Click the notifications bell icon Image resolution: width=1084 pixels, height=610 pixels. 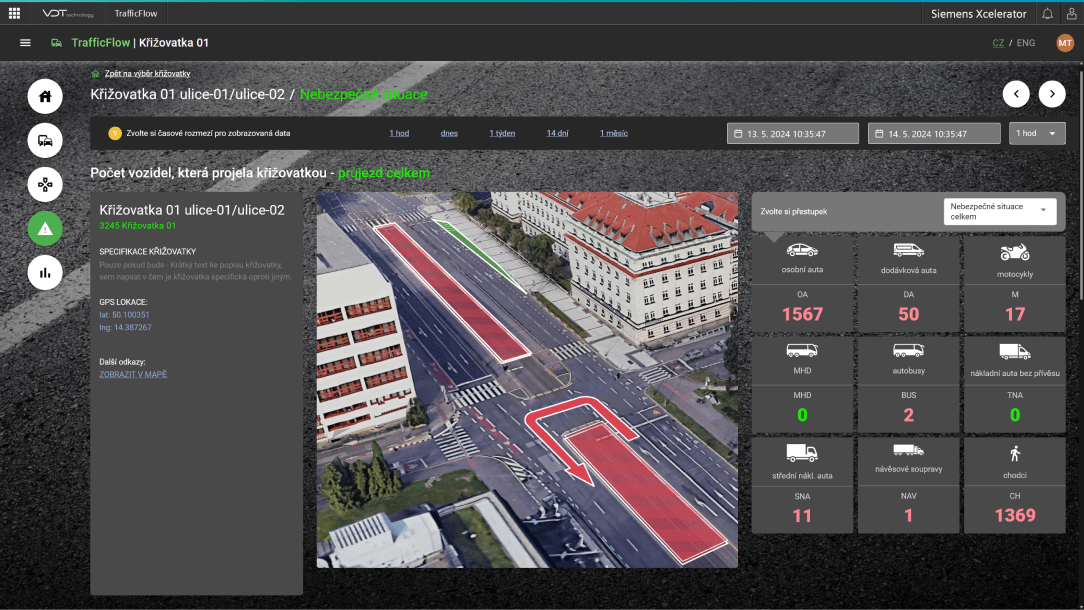(1047, 14)
